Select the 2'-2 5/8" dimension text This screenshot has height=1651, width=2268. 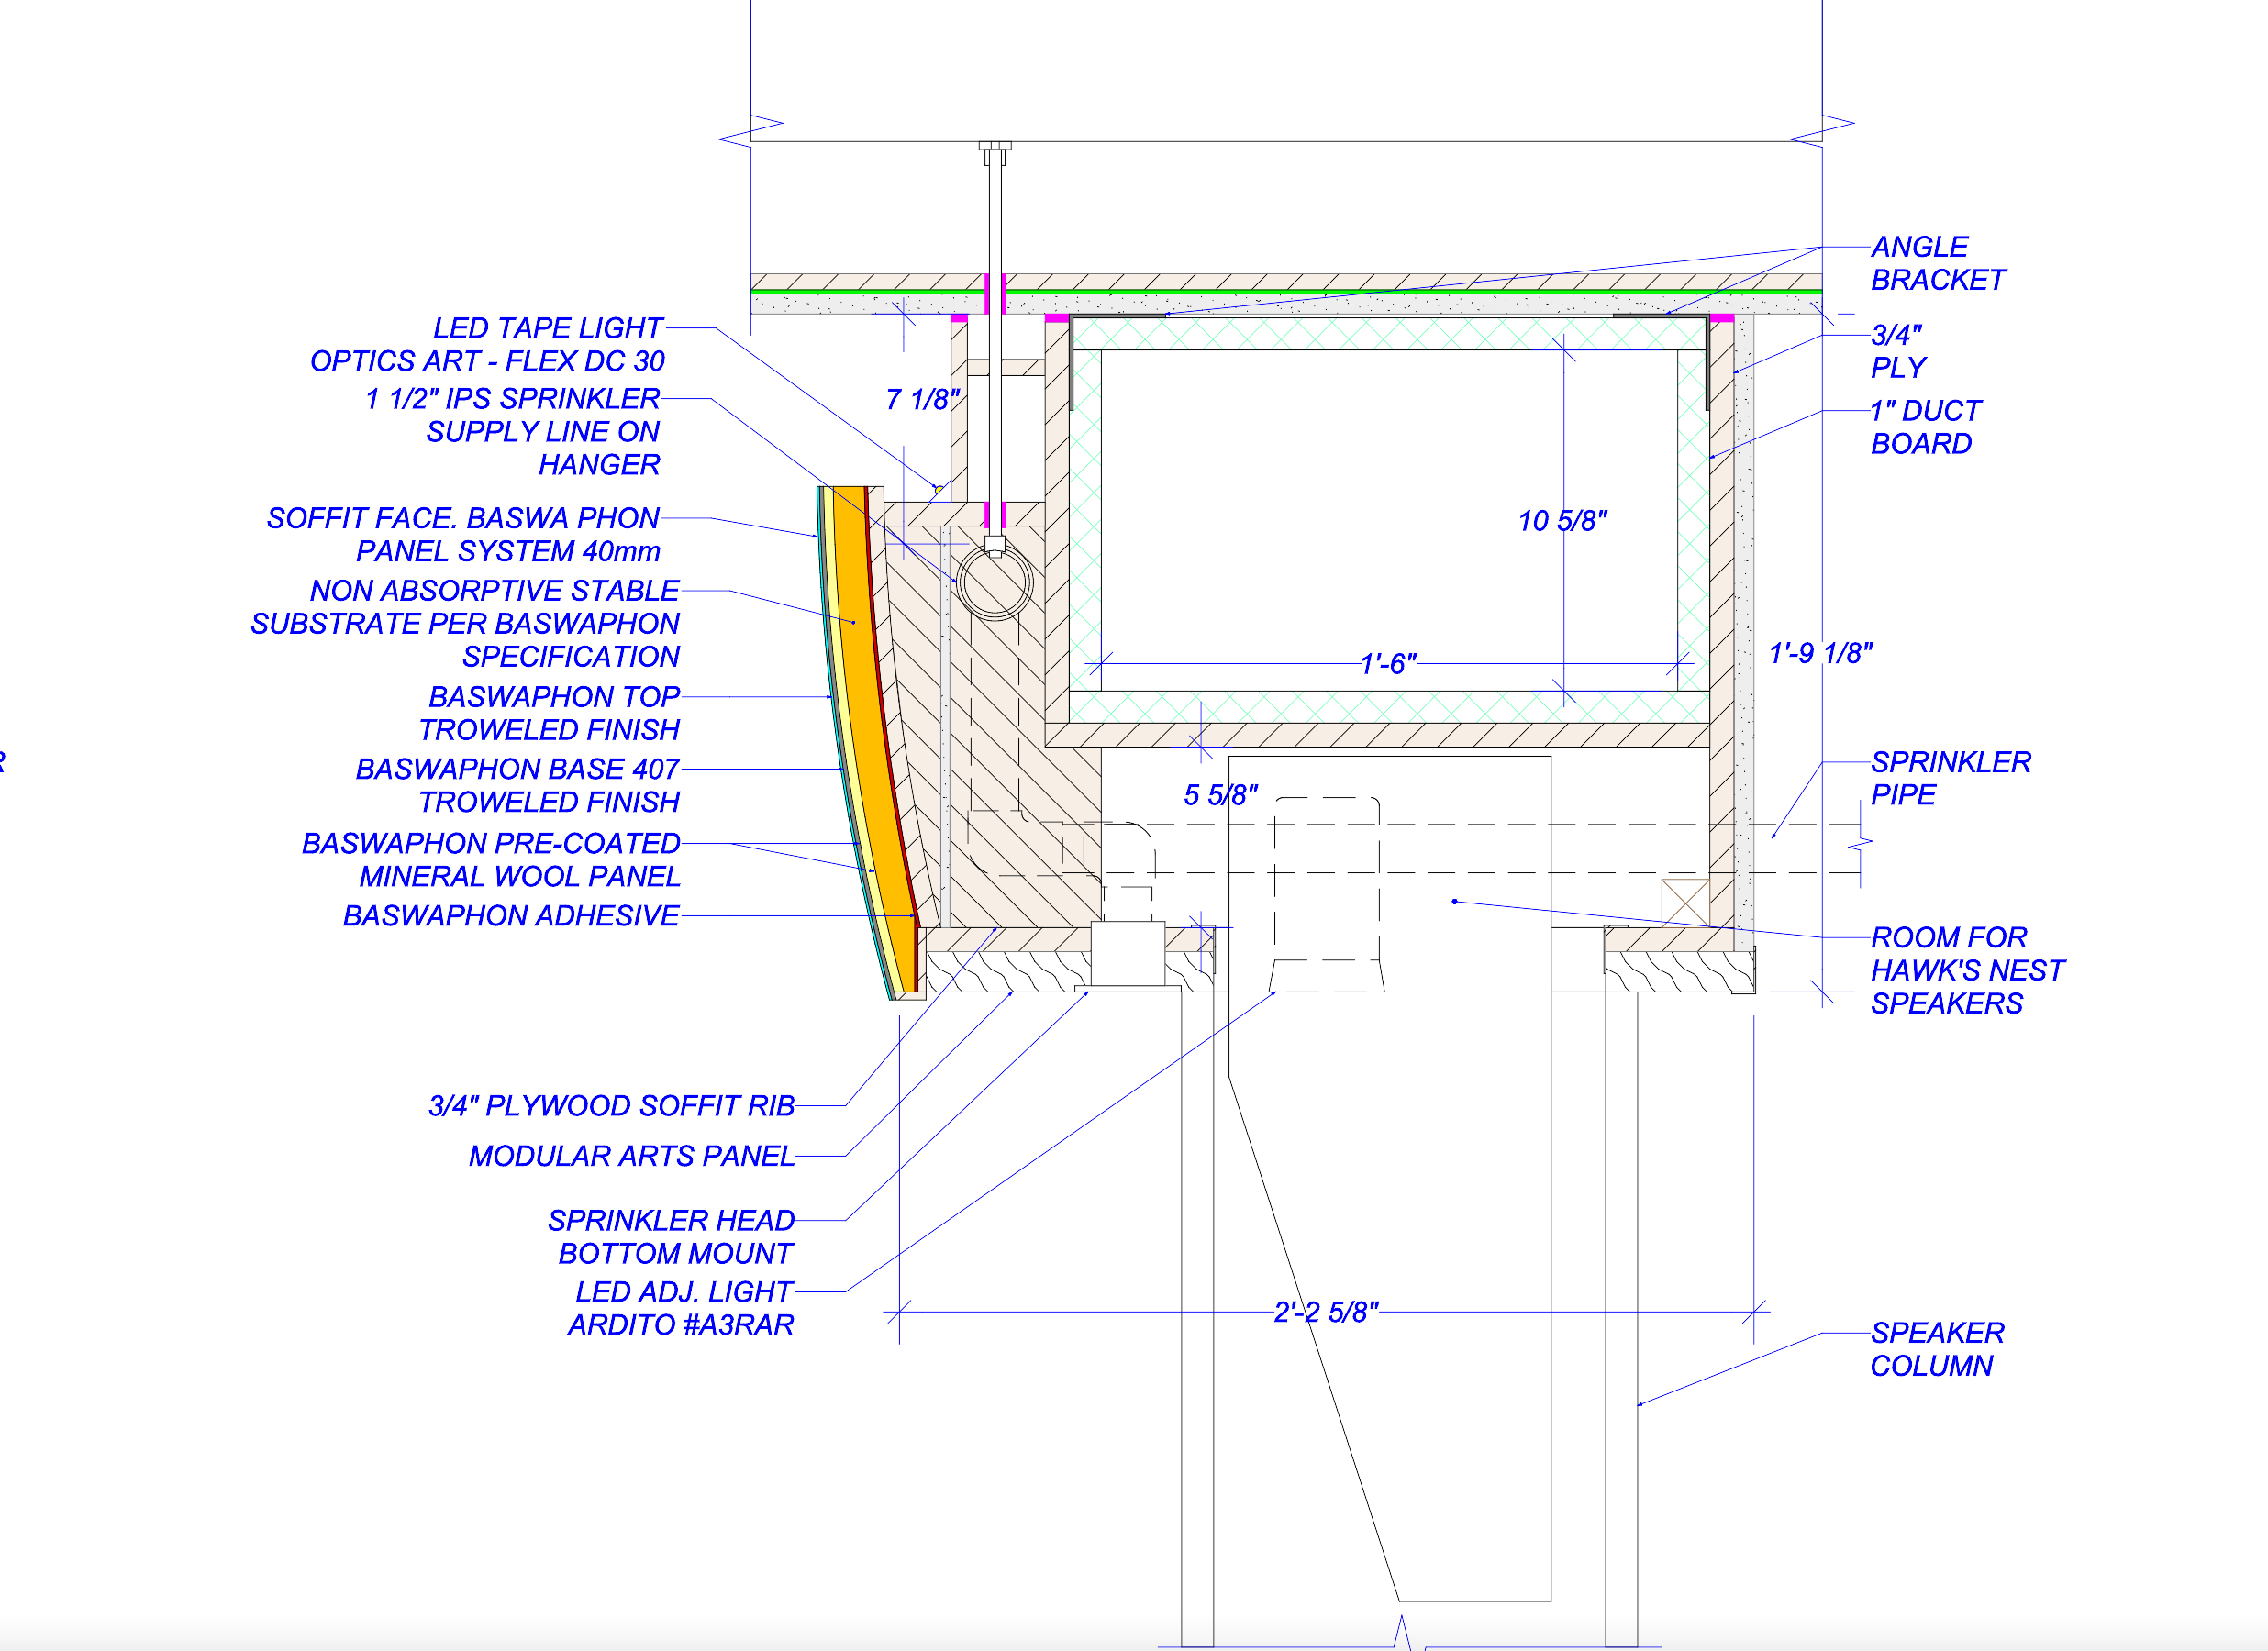(x=1325, y=1312)
